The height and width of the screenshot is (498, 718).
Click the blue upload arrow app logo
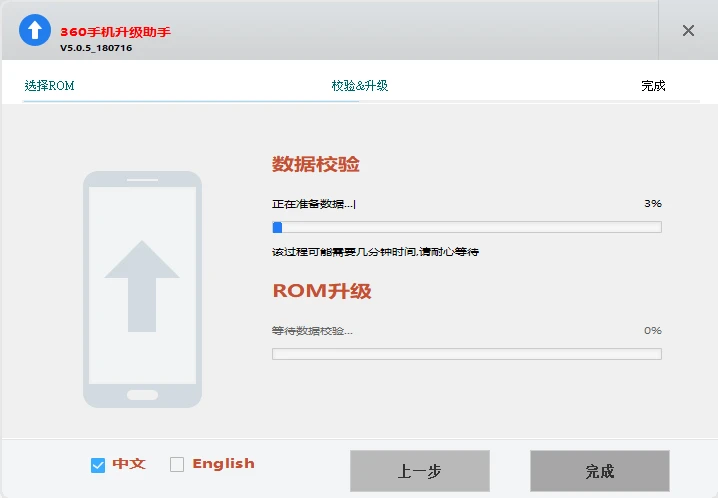(35, 30)
